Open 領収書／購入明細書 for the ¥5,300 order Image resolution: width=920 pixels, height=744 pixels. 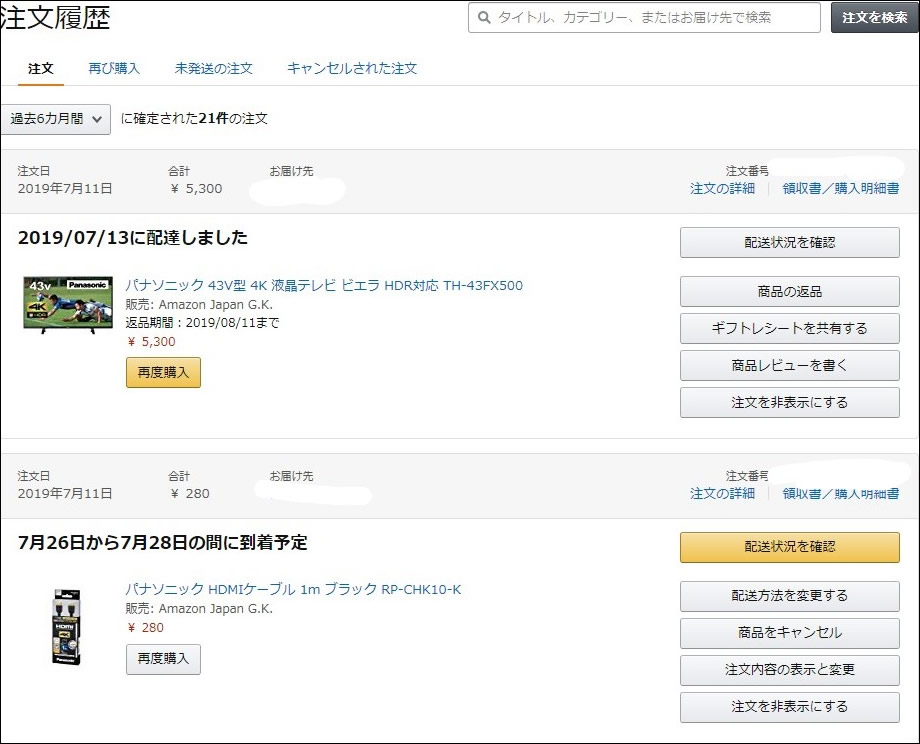coord(841,188)
